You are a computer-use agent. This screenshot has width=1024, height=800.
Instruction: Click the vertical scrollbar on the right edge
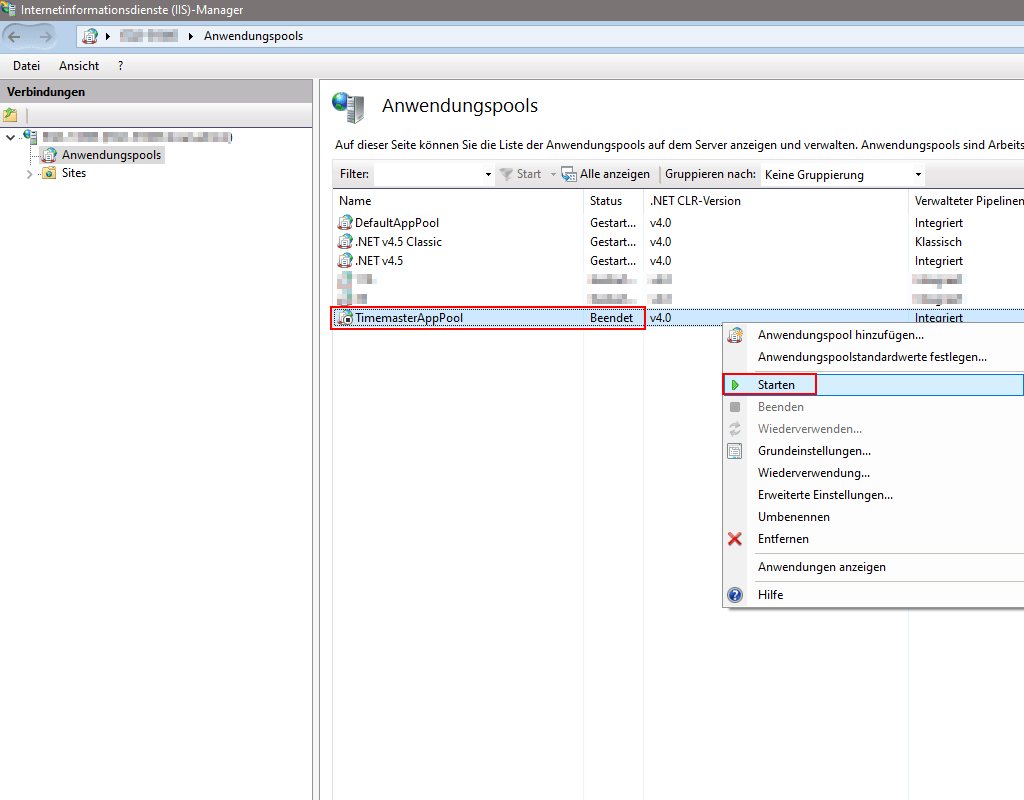click(1018, 400)
